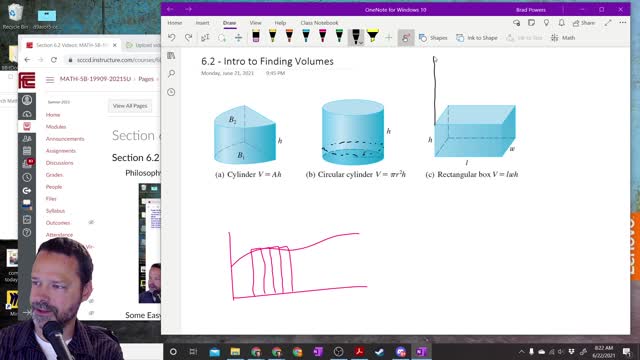The image size is (640, 360).
Task: Open Assignments course link
Action: [61, 151]
